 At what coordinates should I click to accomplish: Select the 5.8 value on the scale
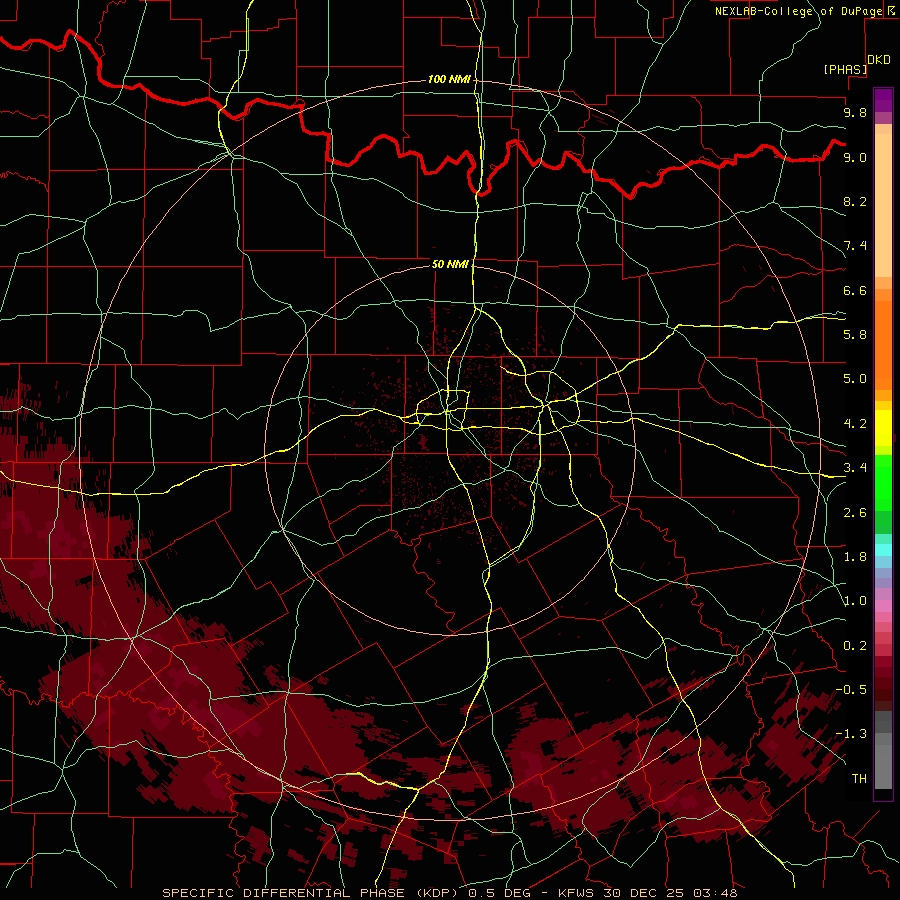[x=855, y=334]
